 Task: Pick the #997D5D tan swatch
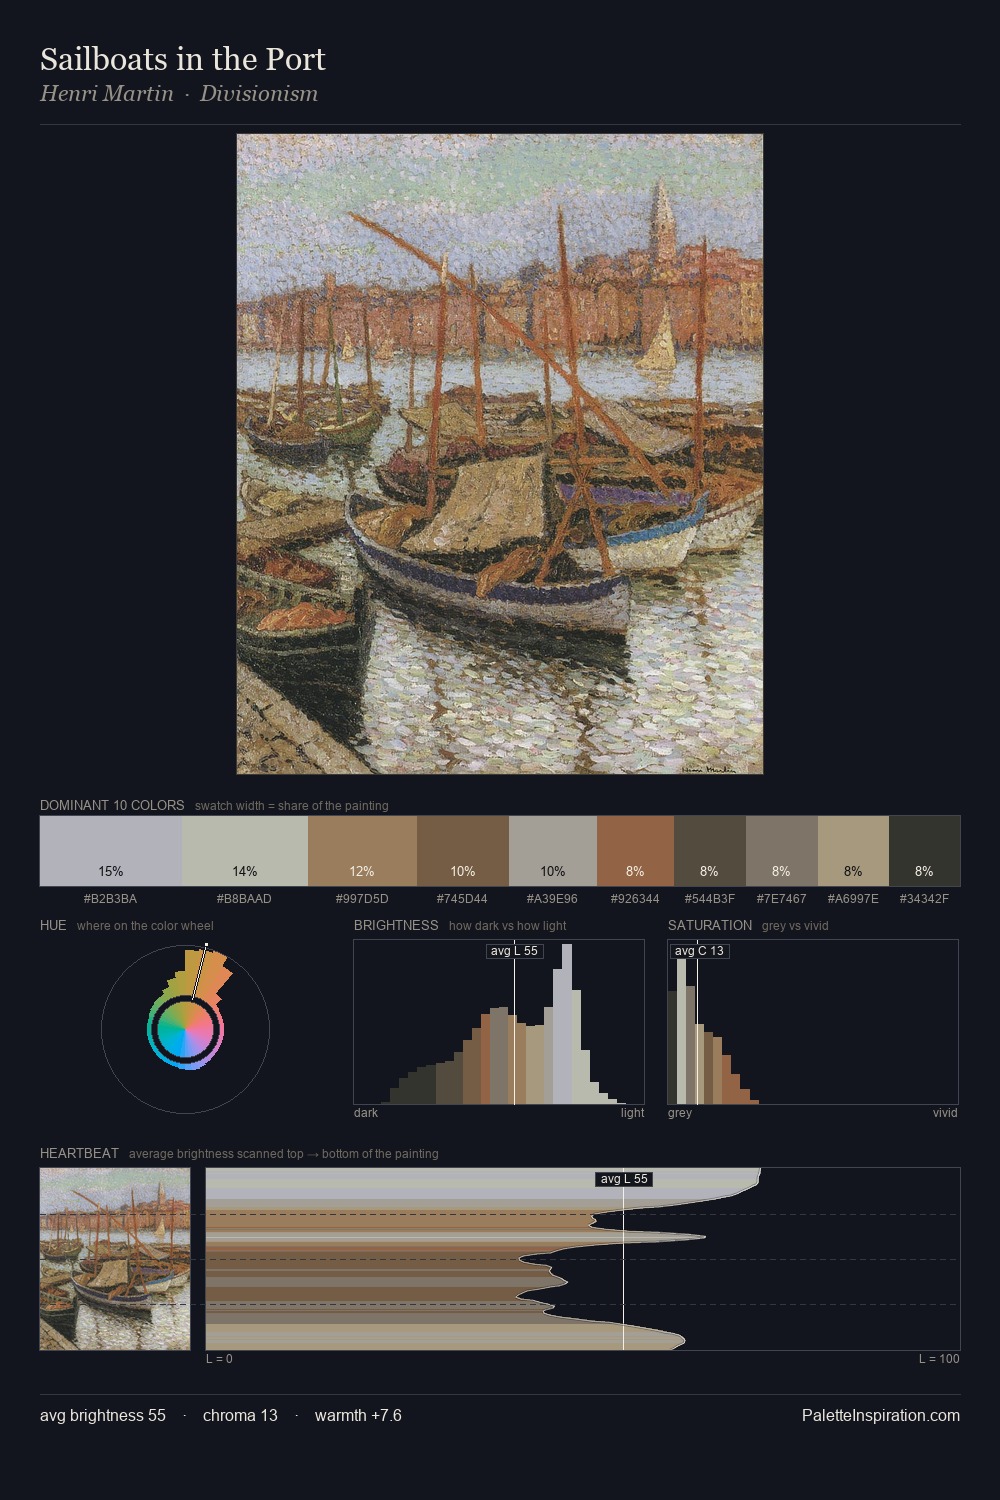[362, 851]
